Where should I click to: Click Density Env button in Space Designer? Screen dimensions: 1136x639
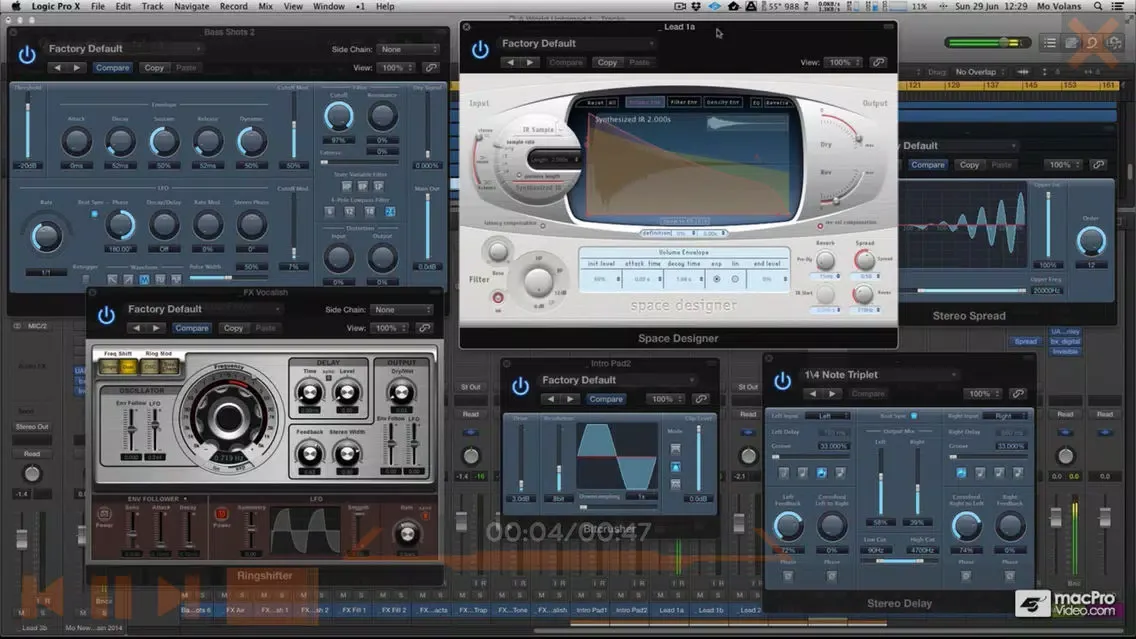click(x=722, y=103)
